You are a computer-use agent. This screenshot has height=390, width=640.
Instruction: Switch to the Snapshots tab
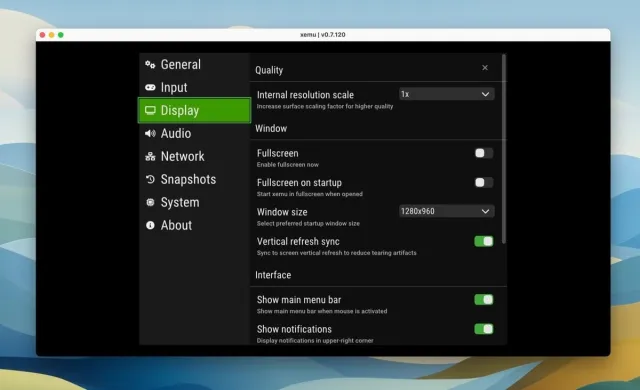coord(194,179)
